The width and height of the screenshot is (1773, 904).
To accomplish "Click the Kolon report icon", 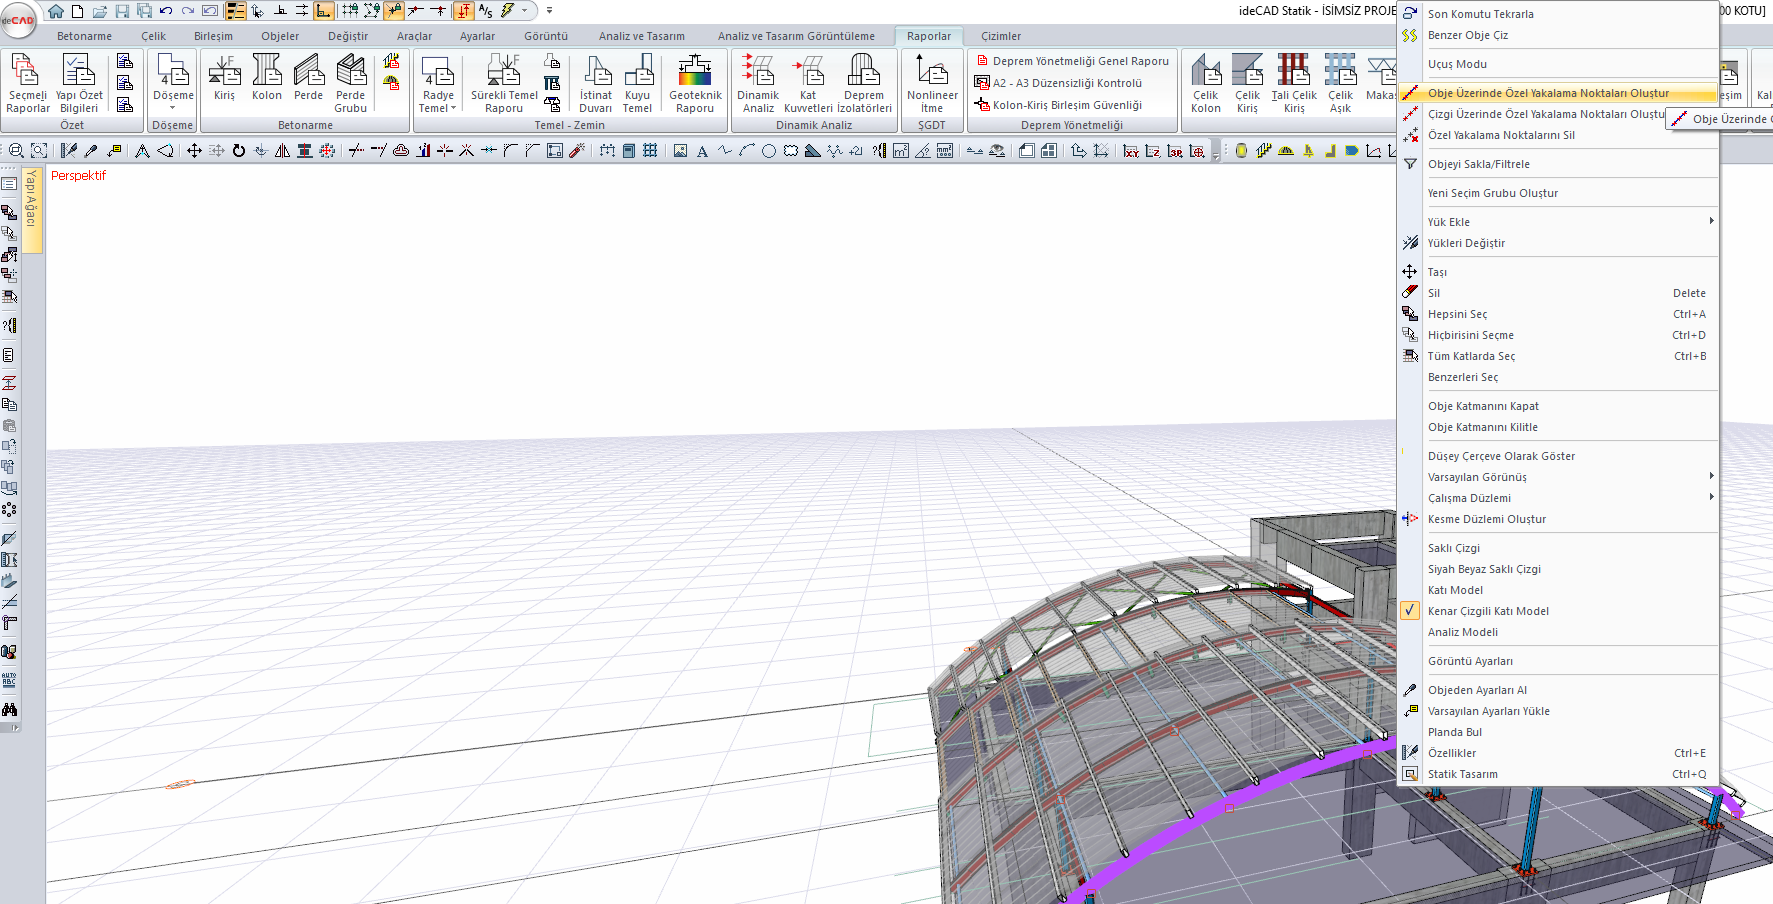I will tap(267, 78).
